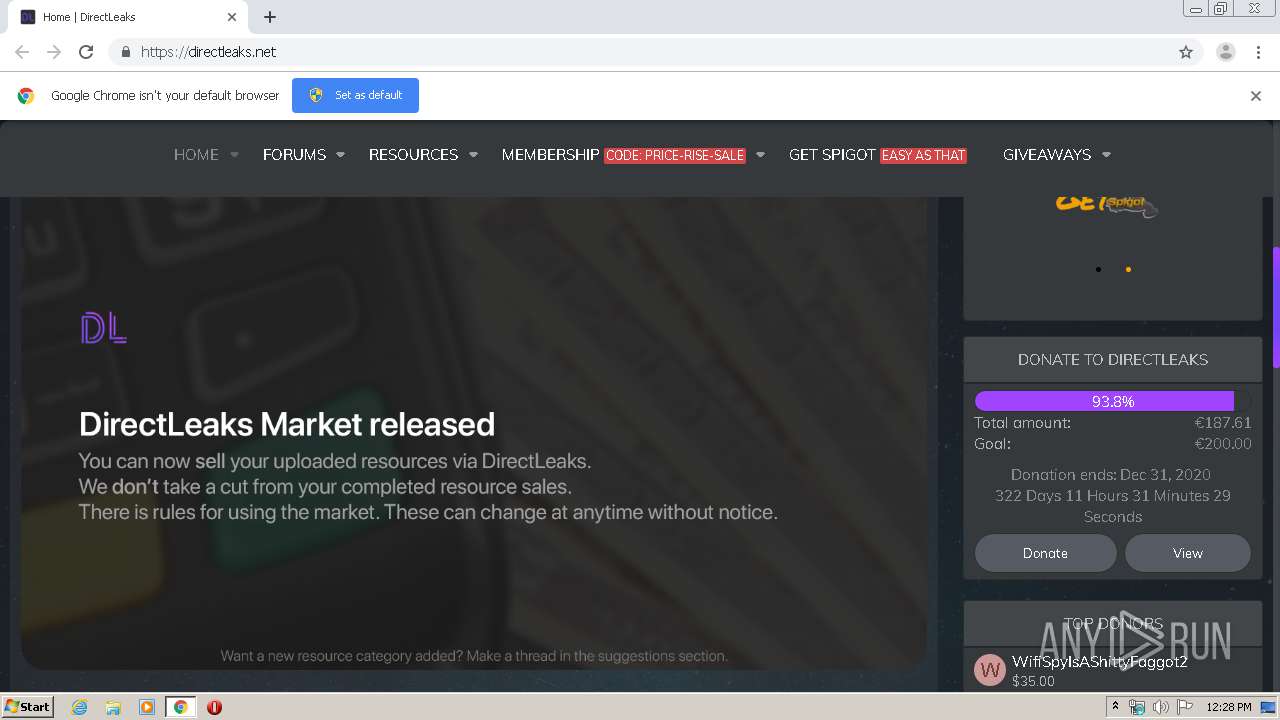This screenshot has height=720, width=1280.
Task: Click the CODE: PRICE-RISE-SALE badge
Action: point(675,156)
